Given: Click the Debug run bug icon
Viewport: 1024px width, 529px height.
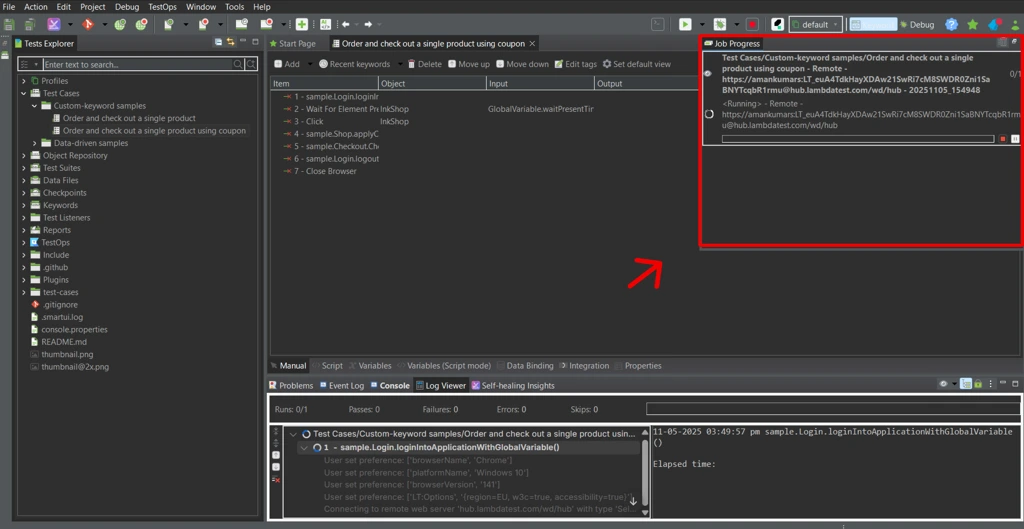Looking at the screenshot, I should [x=719, y=24].
